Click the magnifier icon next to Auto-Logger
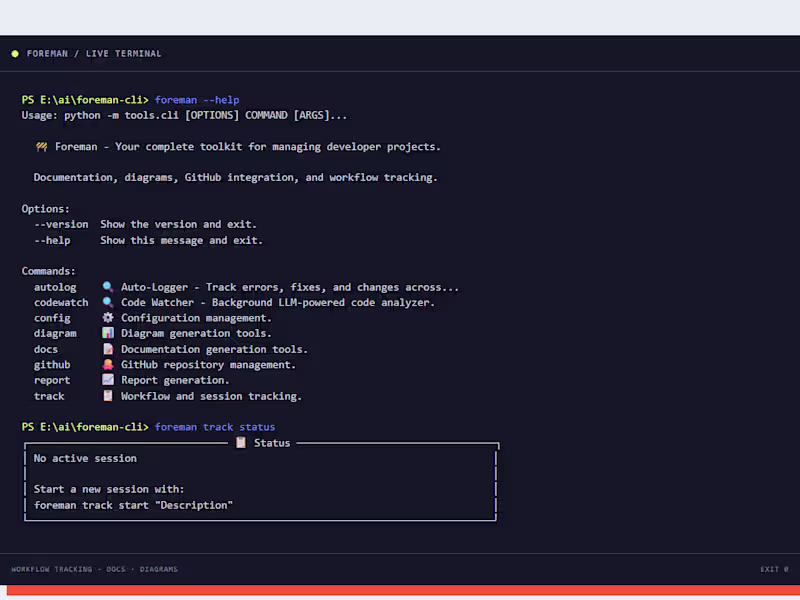The width and height of the screenshot is (800, 600). coord(108,287)
